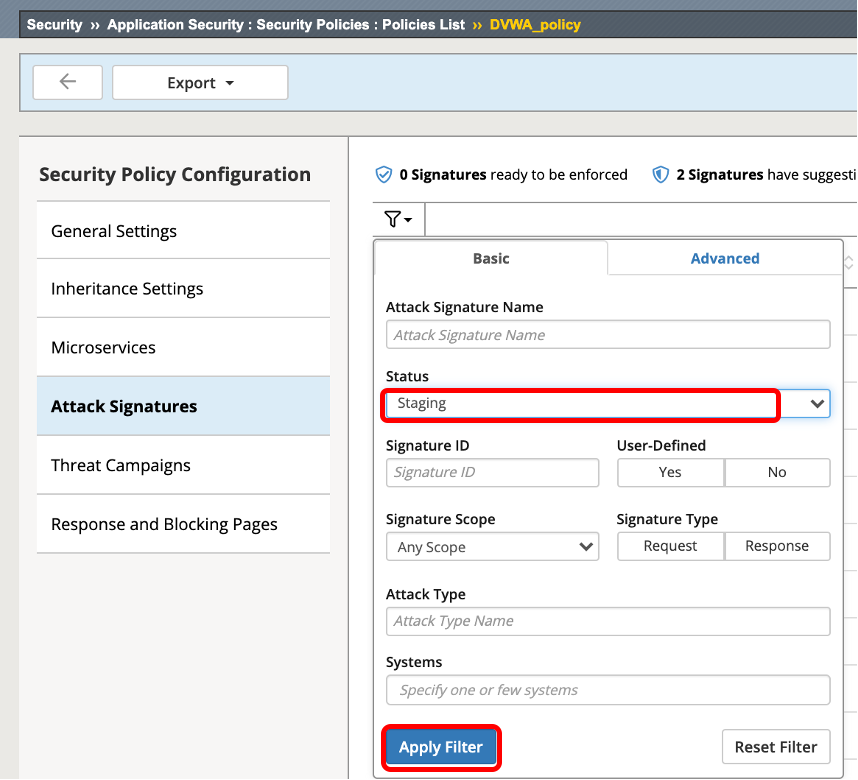
Task: Open General Settings in the sidebar
Action: [183, 231]
